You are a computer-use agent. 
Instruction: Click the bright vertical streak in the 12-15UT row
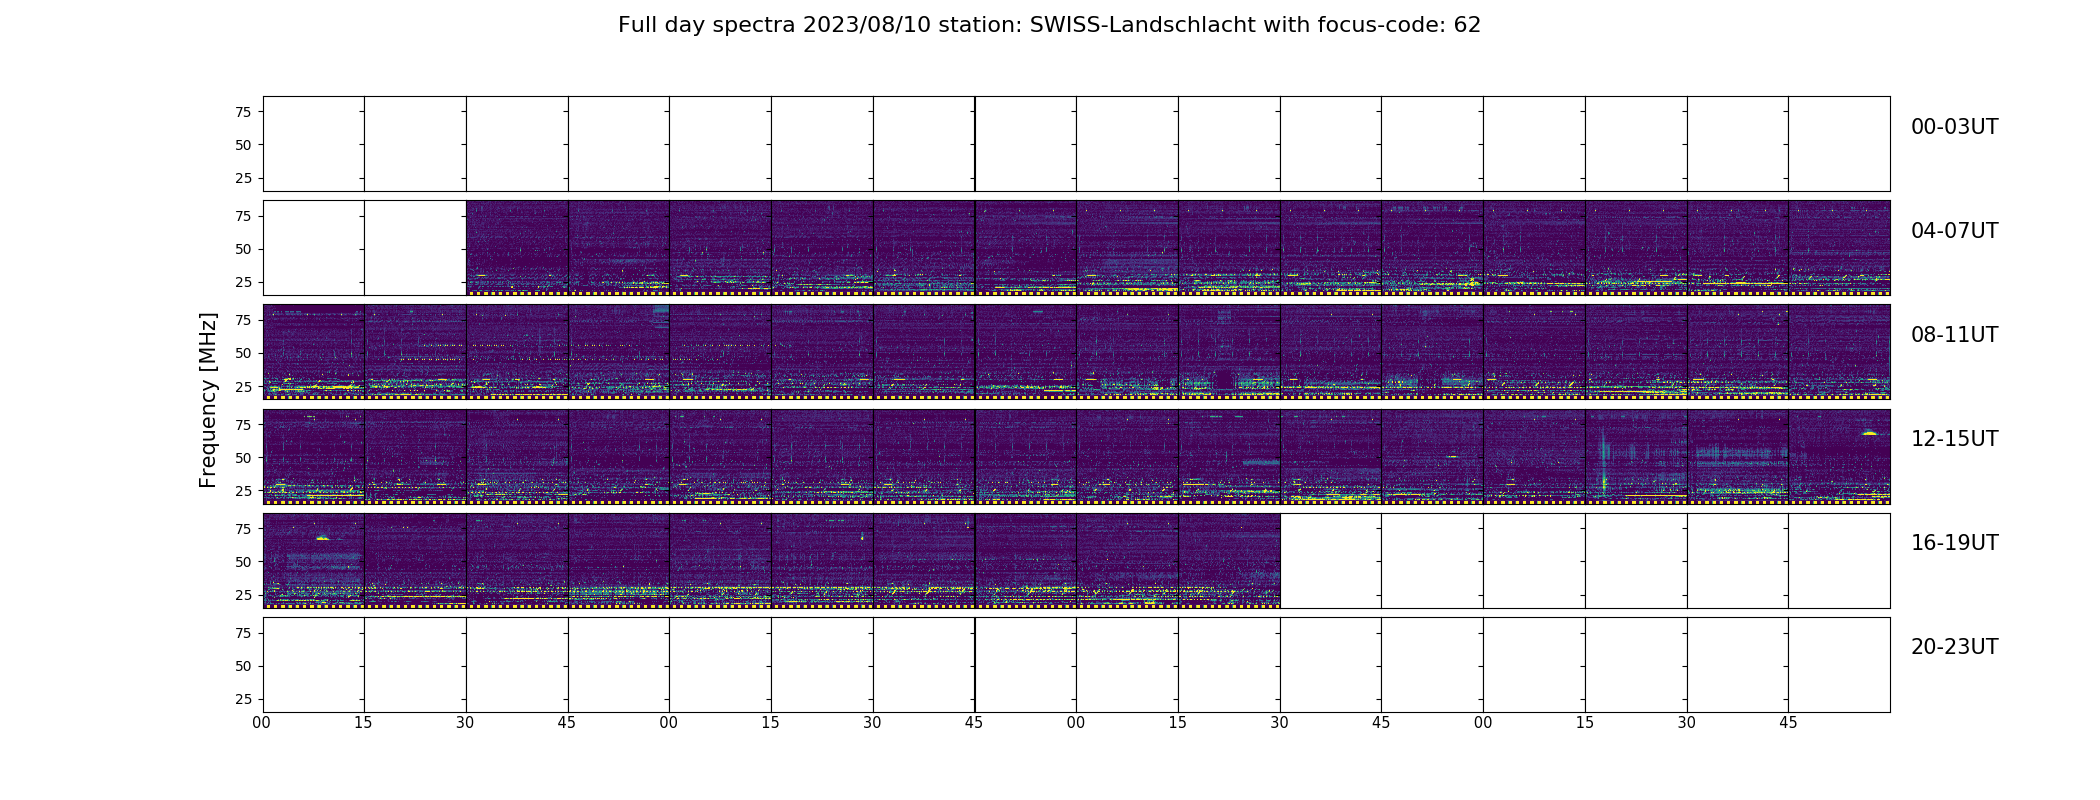1604,462
